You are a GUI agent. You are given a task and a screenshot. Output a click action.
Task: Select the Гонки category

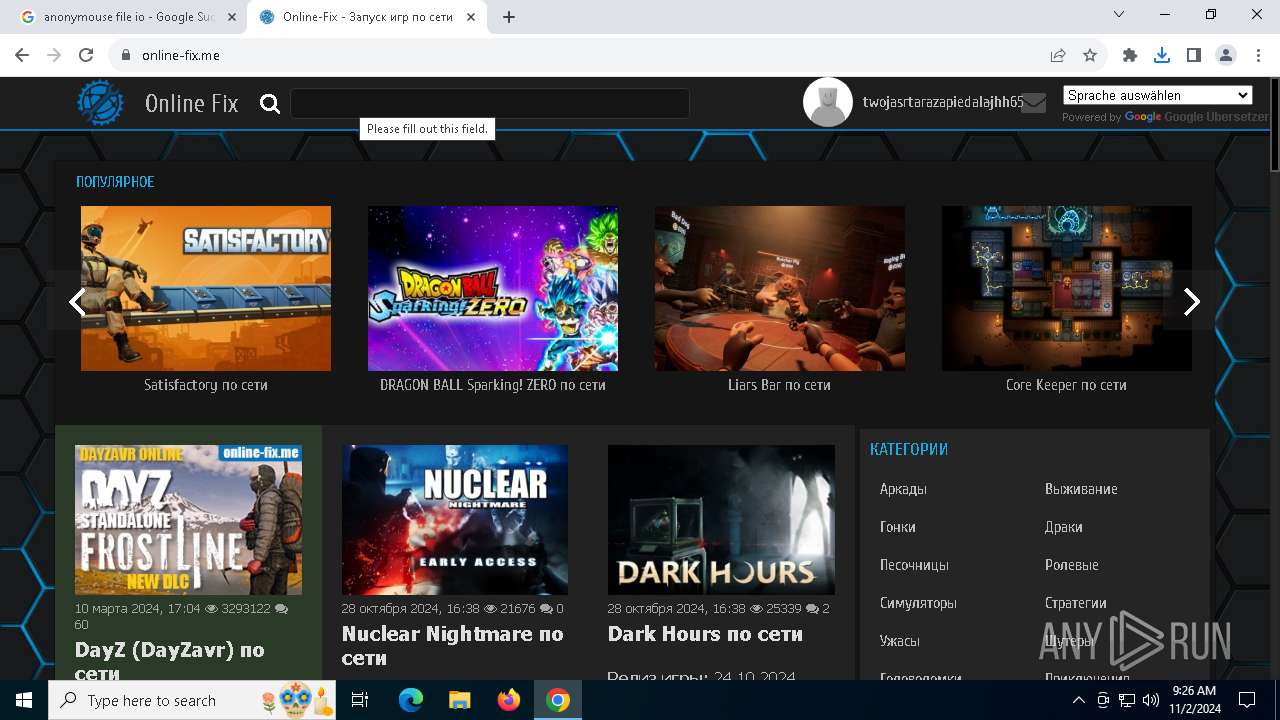coord(898,527)
